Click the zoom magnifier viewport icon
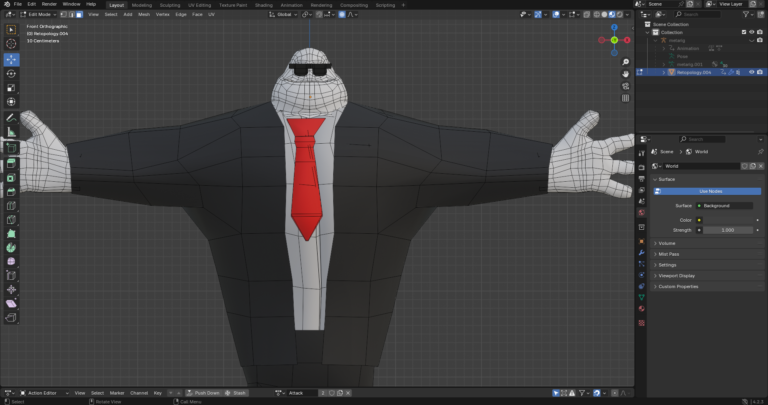Image resolution: width=768 pixels, height=405 pixels. pyautogui.click(x=625, y=60)
